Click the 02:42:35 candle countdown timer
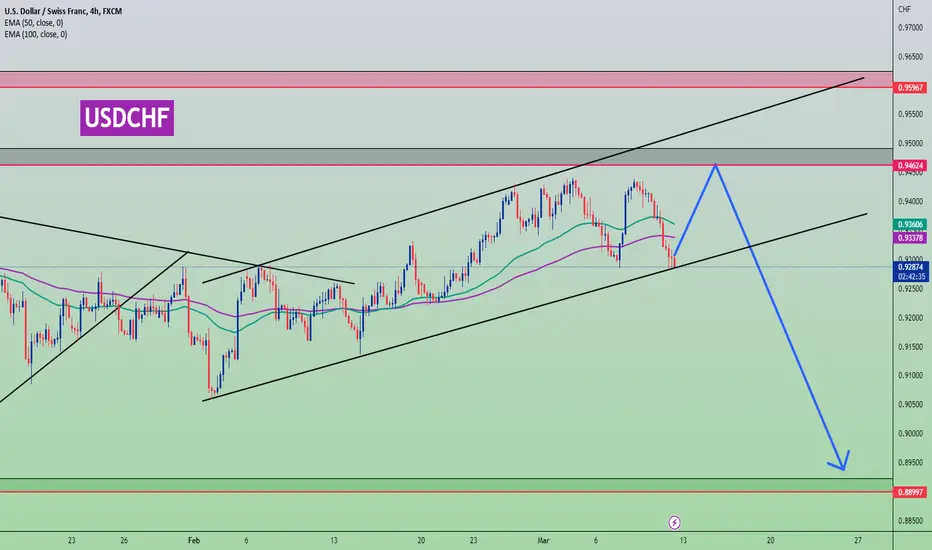Image resolution: width=932 pixels, height=550 pixels. pos(911,276)
